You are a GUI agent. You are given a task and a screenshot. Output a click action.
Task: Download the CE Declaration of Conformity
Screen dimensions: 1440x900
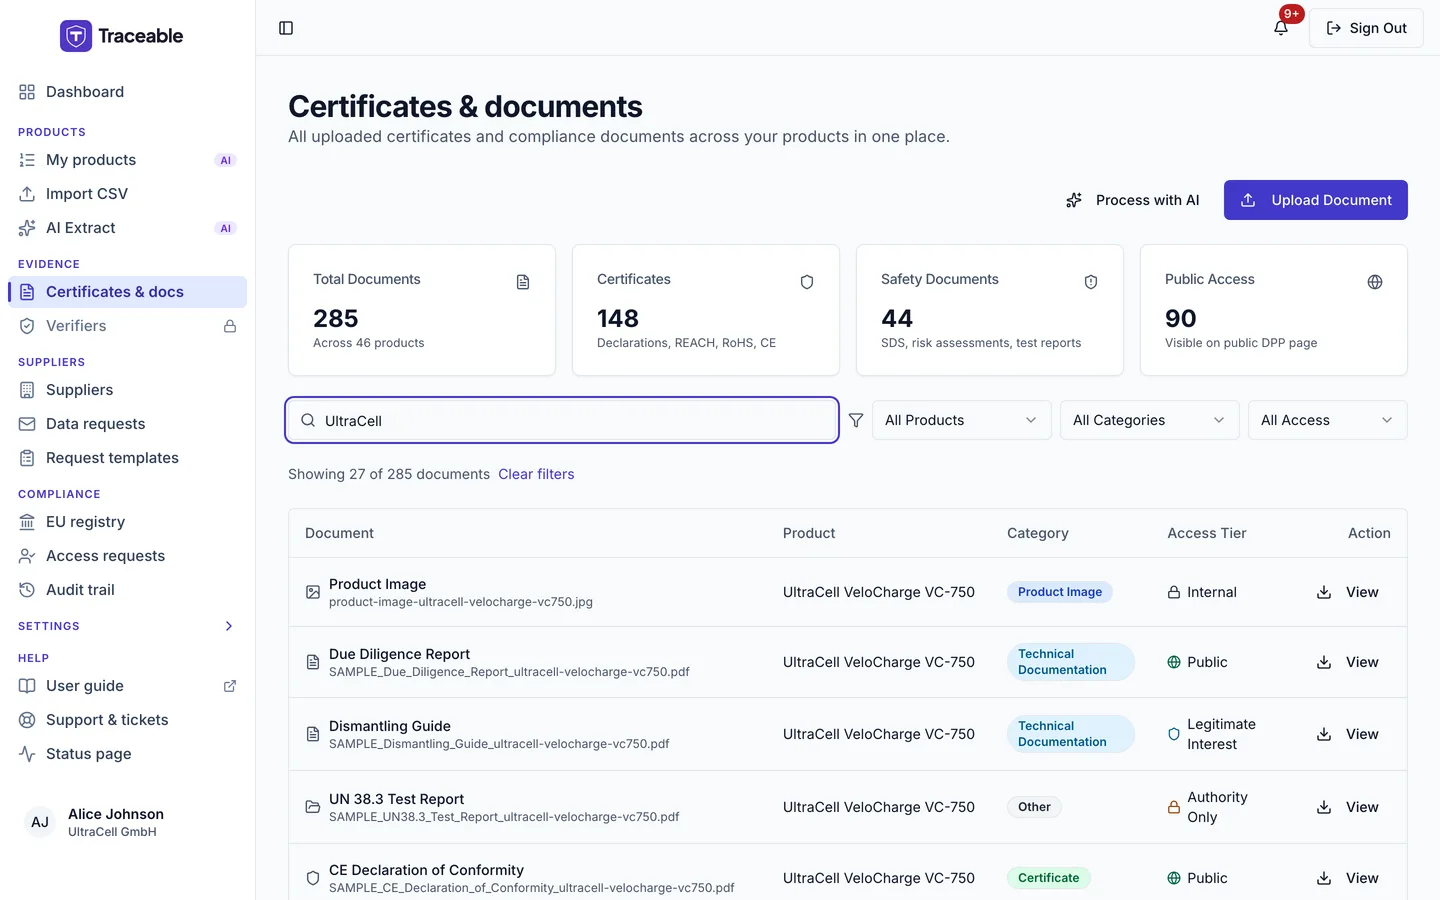1324,878
